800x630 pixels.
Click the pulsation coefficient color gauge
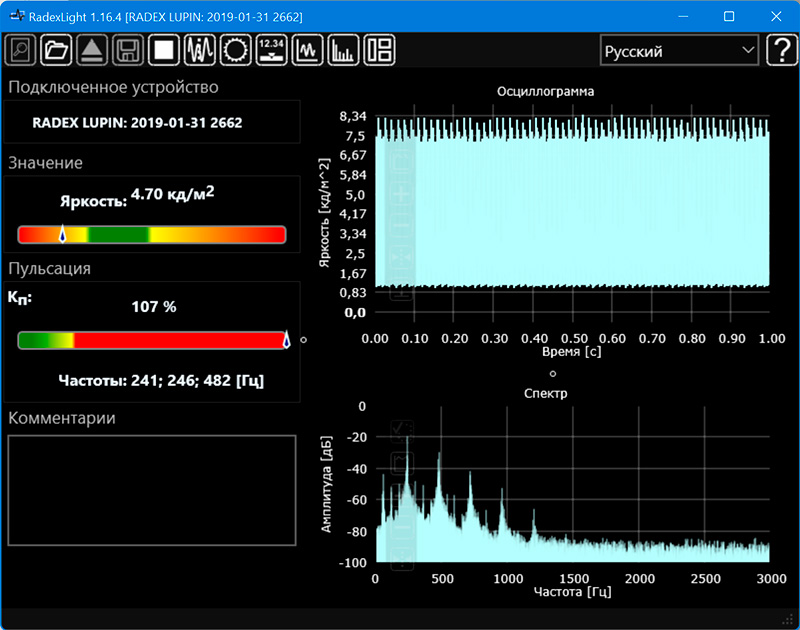[152, 341]
